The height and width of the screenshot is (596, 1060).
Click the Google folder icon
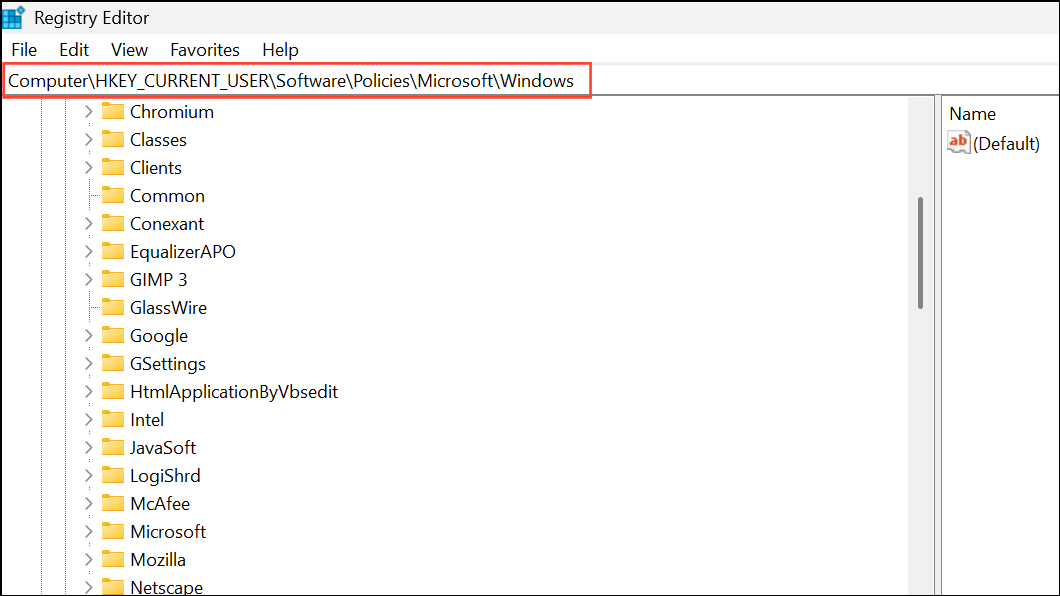(x=113, y=335)
